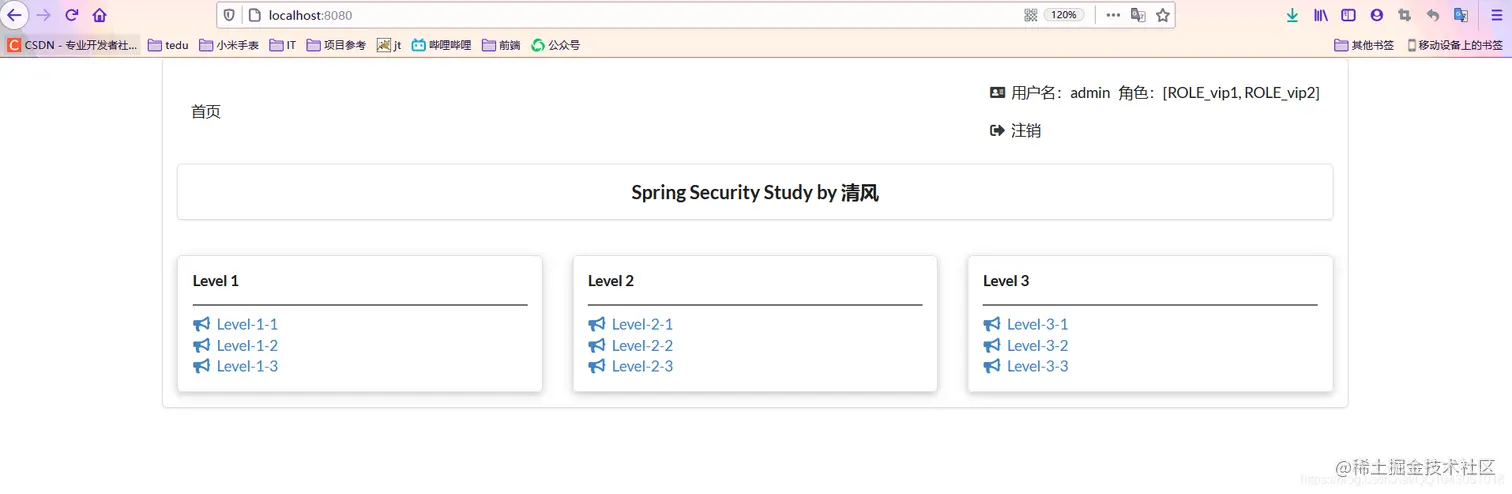Open the 哔哩哔哩 bookmark
1512x494 pixels.
[x=441, y=45]
